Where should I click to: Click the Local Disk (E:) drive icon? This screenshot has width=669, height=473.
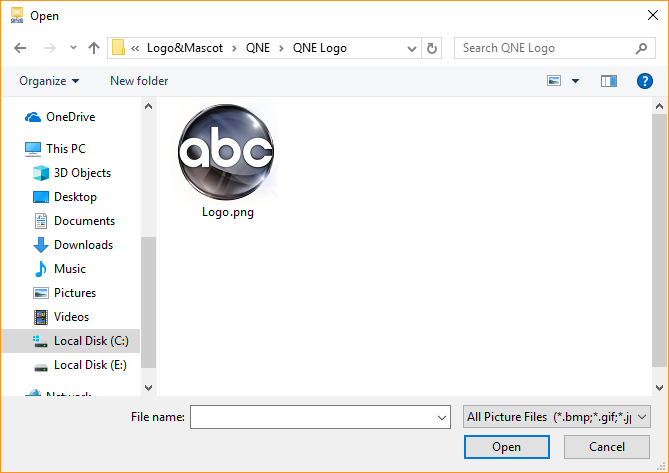41,367
